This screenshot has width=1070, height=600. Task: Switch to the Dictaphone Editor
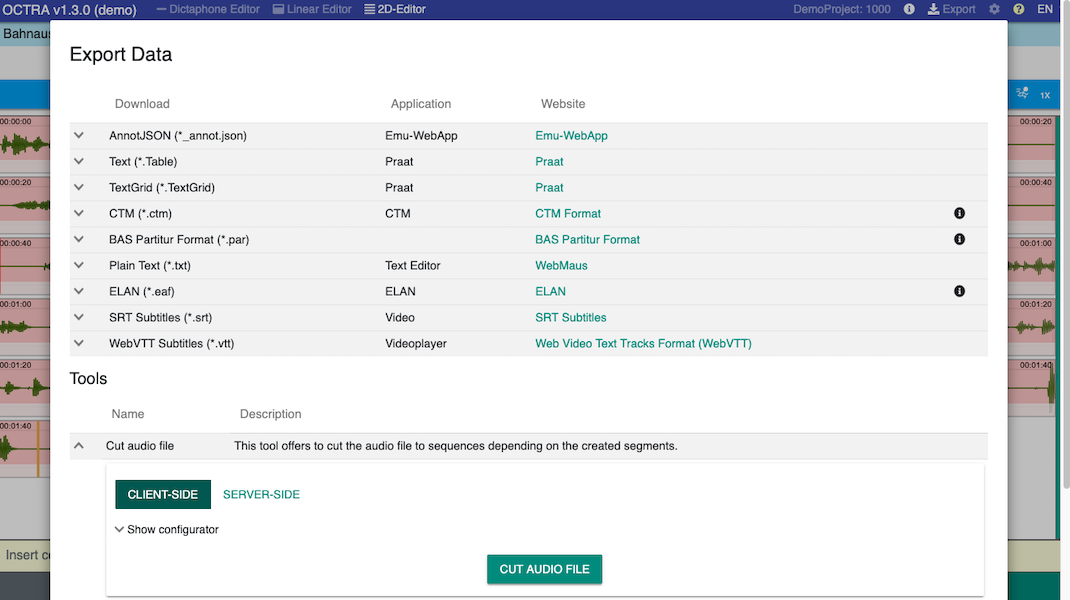(x=208, y=9)
